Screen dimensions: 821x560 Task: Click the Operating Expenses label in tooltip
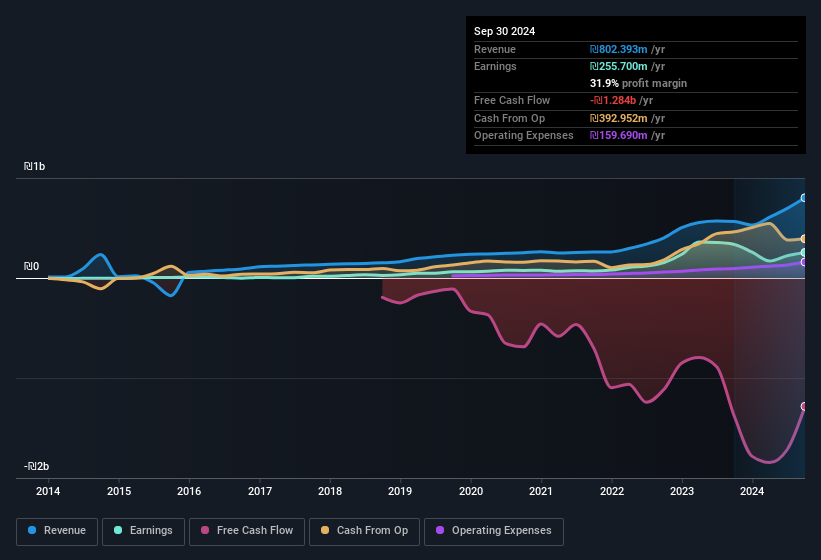point(524,135)
